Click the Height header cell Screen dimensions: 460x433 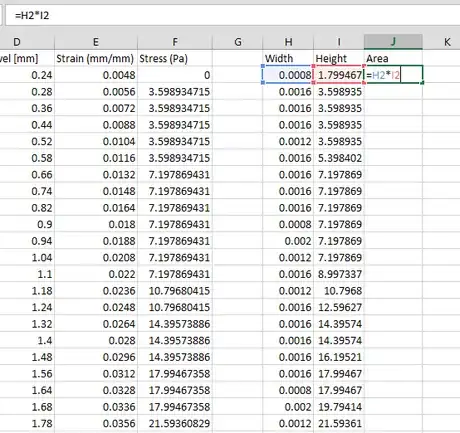(x=339, y=58)
